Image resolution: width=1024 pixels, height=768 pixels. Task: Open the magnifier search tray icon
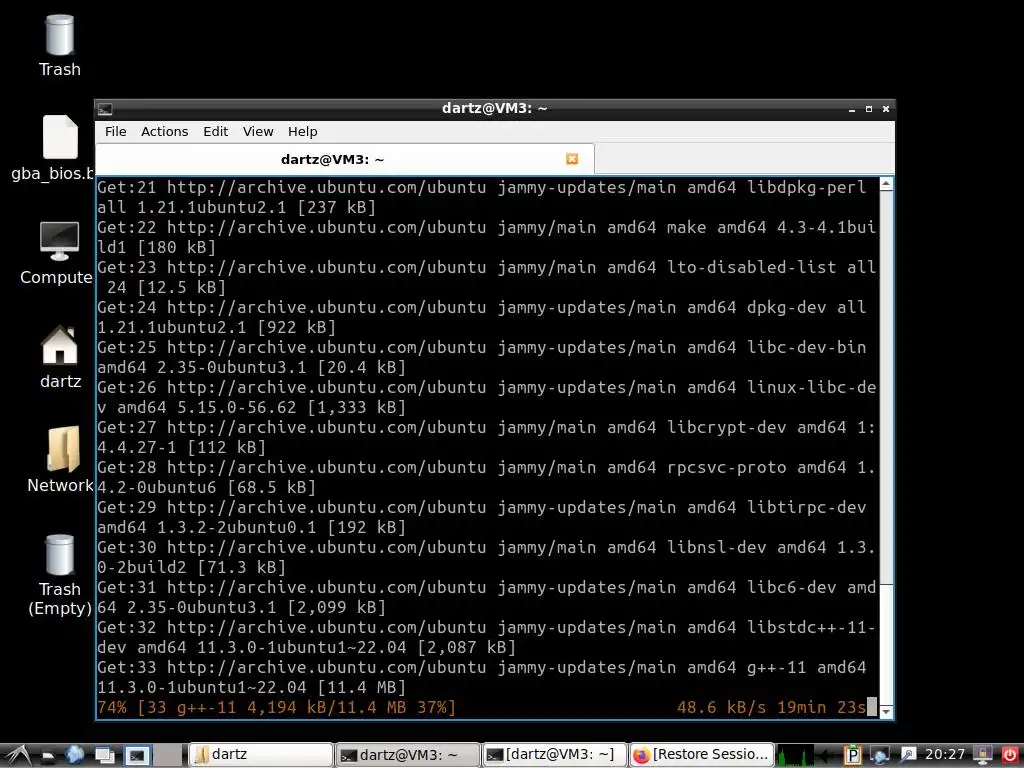click(x=908, y=754)
